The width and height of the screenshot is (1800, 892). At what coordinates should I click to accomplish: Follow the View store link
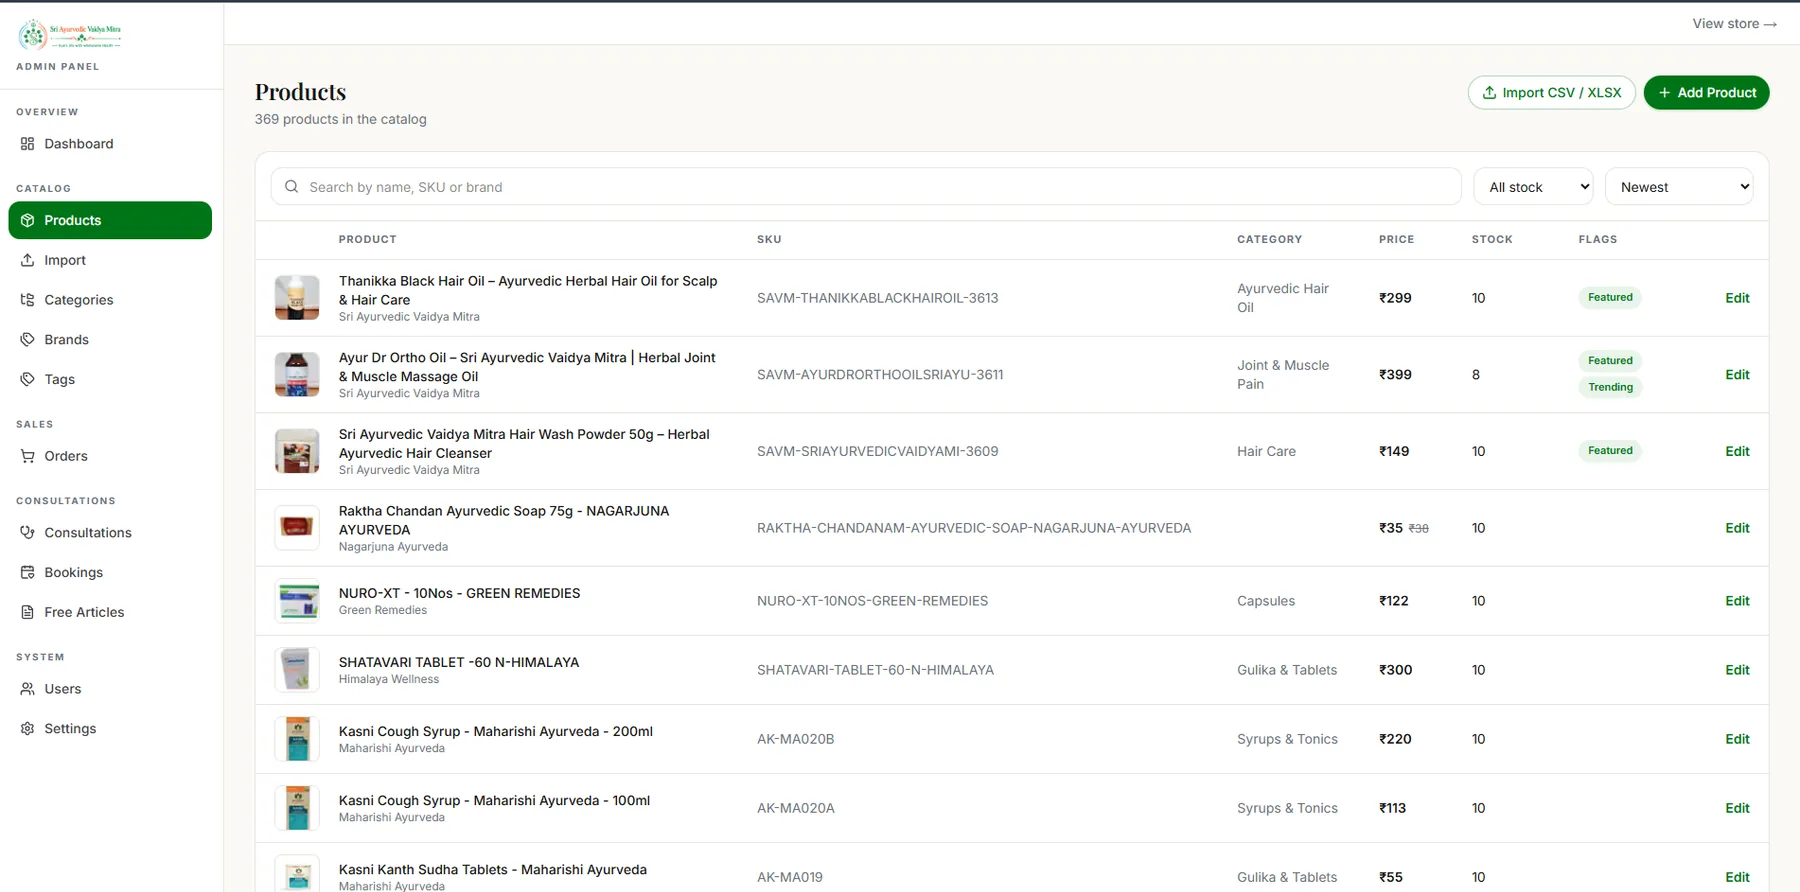(x=1734, y=24)
